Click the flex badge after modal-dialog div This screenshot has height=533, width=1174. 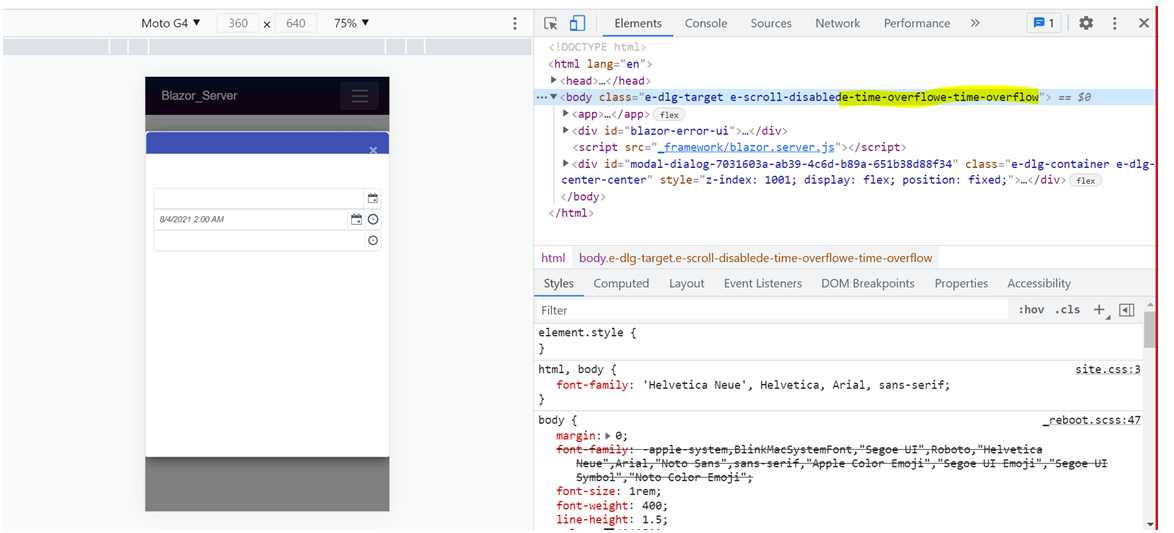point(1086,180)
